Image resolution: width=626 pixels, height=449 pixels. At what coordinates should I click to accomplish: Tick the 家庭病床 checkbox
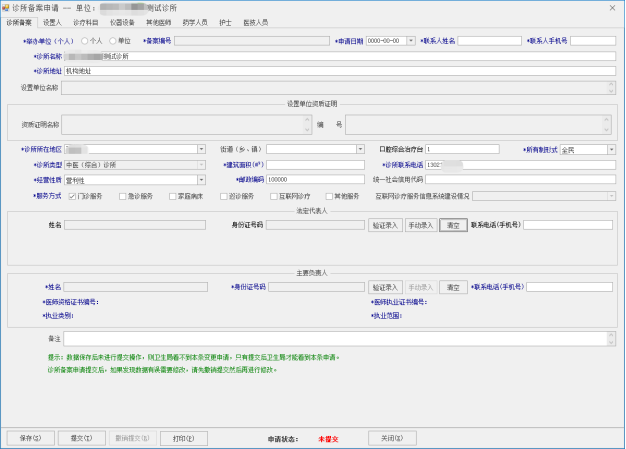click(172, 196)
